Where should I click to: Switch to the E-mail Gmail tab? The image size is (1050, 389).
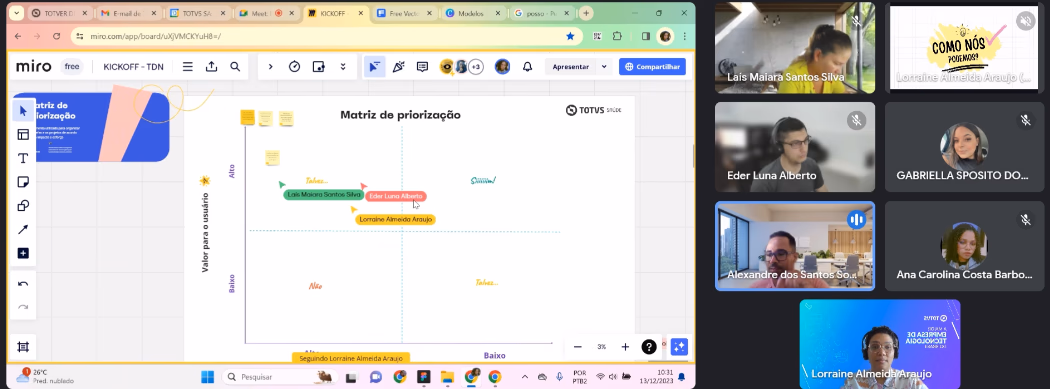click(x=129, y=13)
